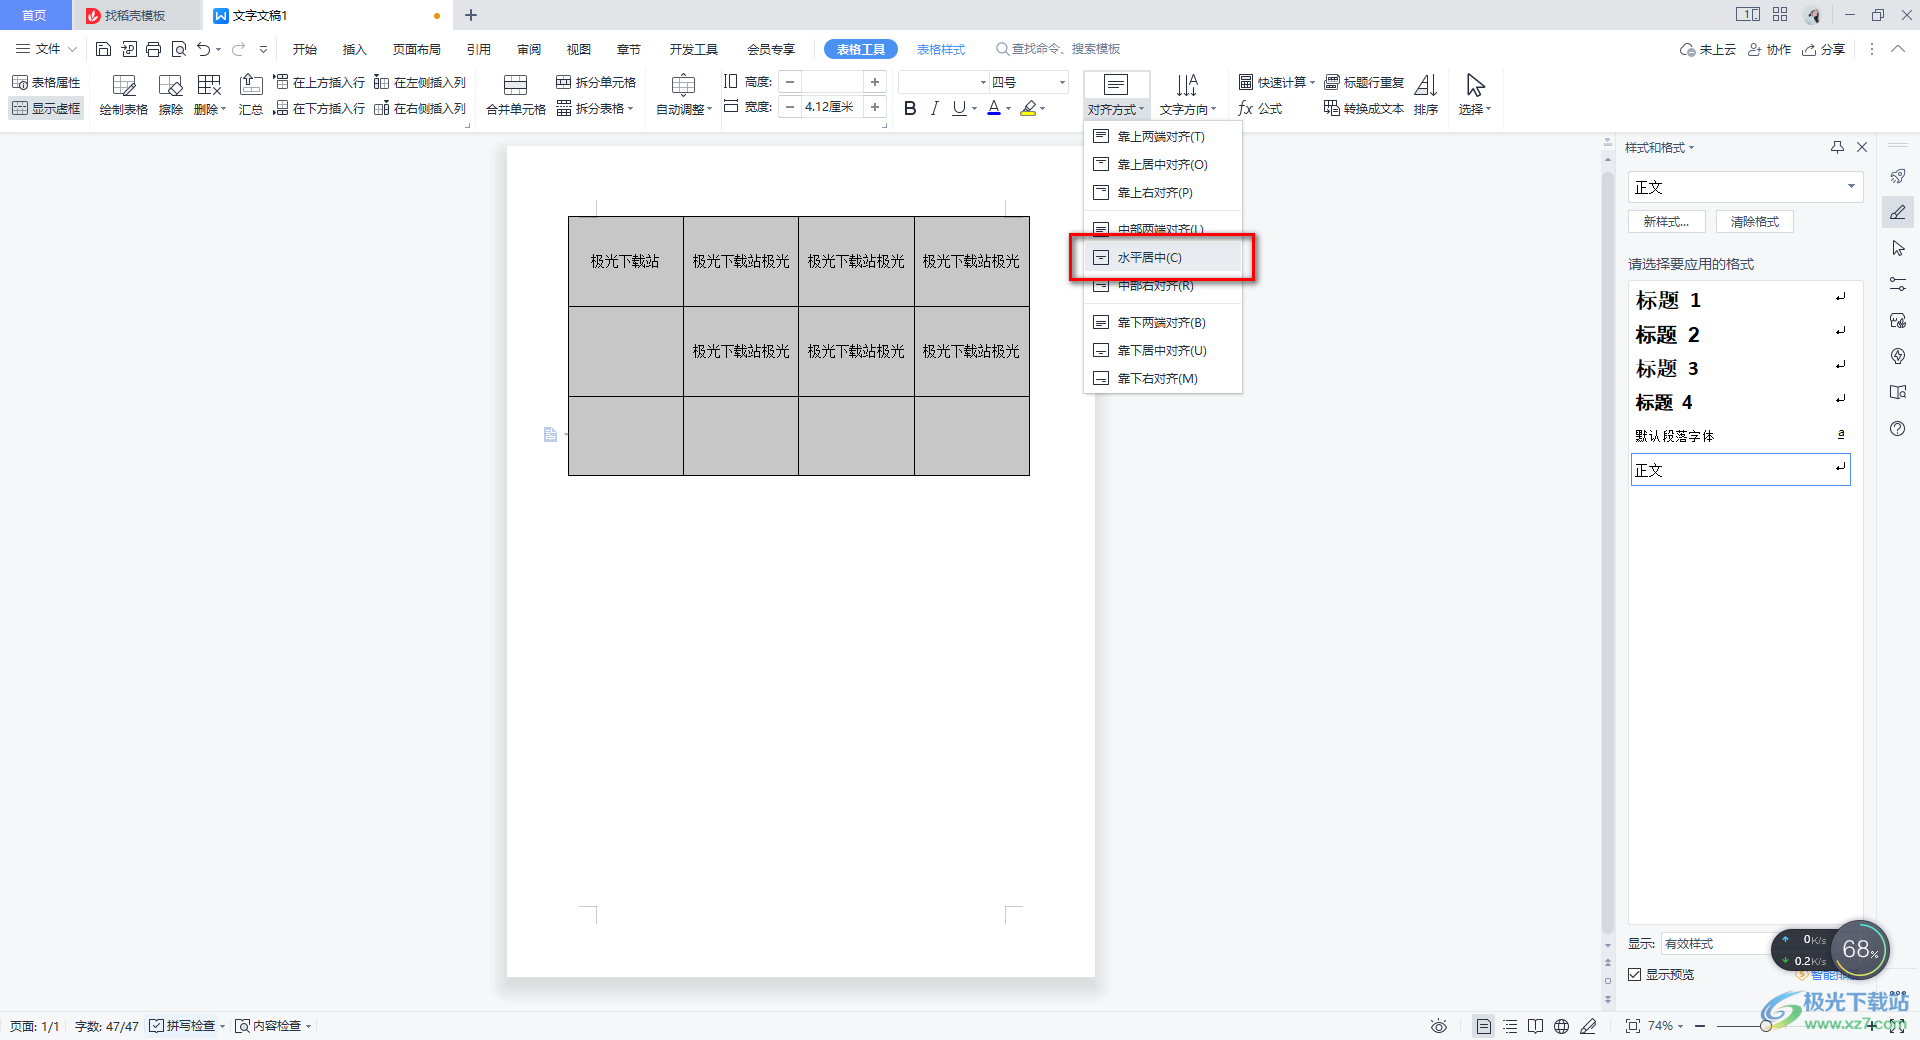Choose 靠上两端对齐(T) alignment
The height and width of the screenshot is (1040, 1920).
(x=1163, y=136)
